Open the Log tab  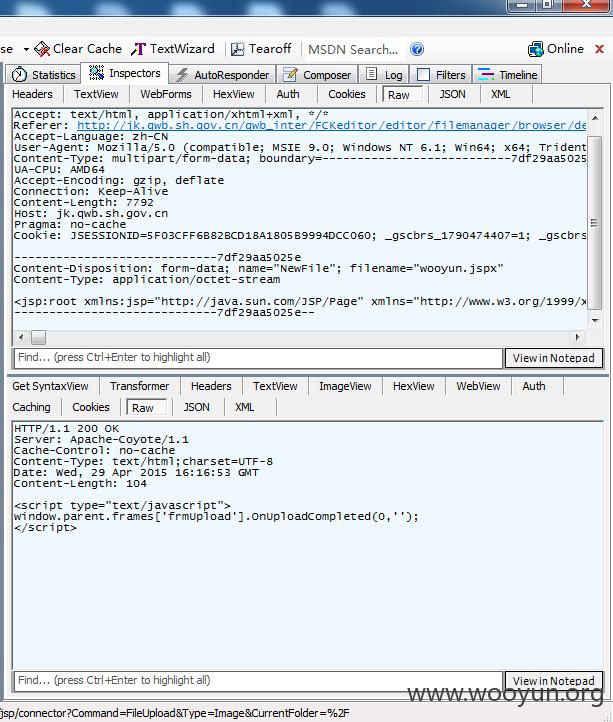(385, 75)
